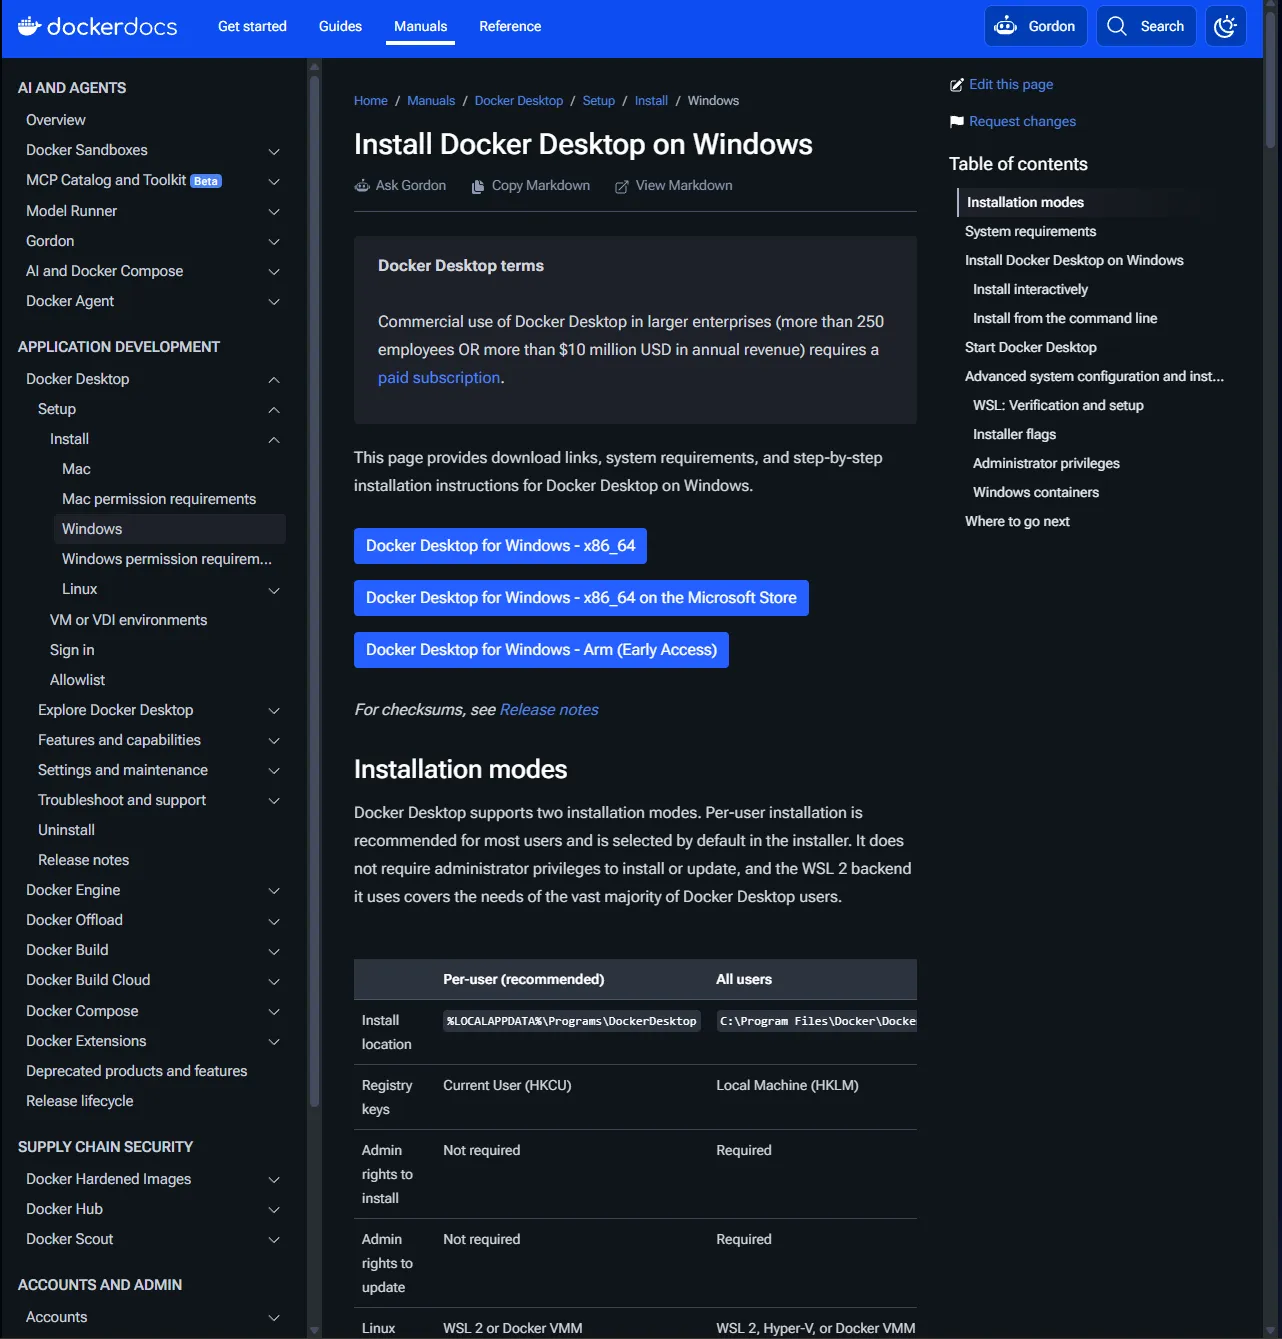Expand Features and capabilities chevron

point(274,740)
